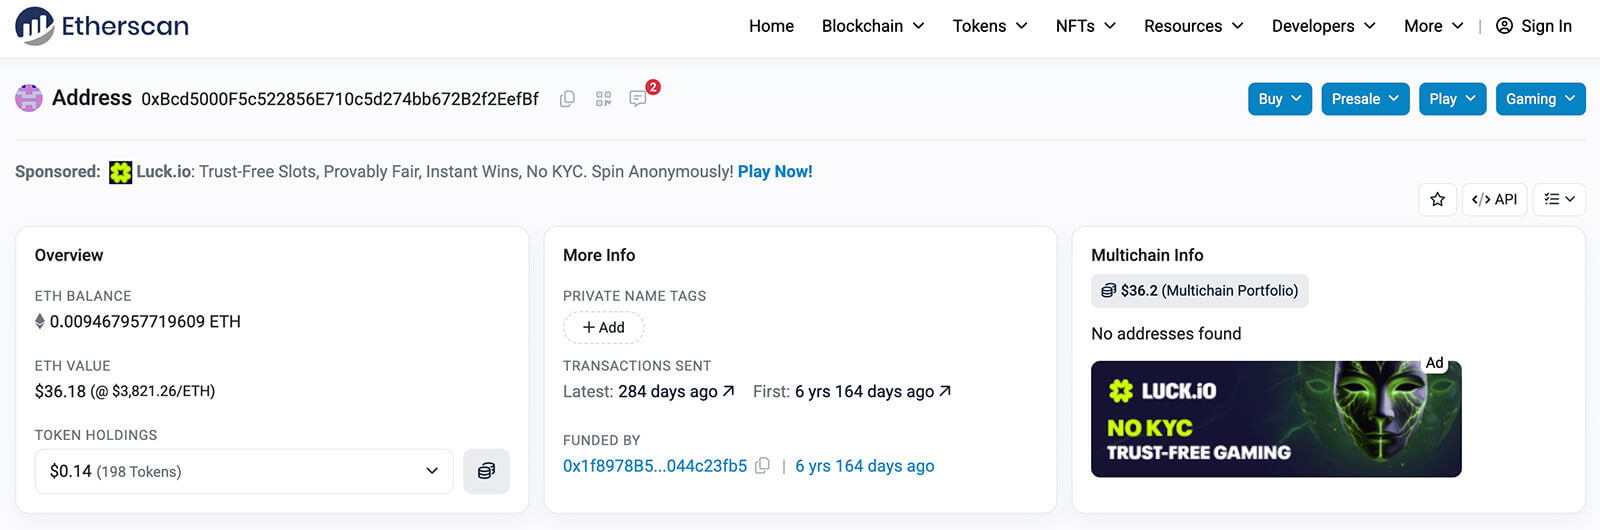The height and width of the screenshot is (530, 1600).
Task: Open the Gaming dropdown
Action: pos(1540,99)
